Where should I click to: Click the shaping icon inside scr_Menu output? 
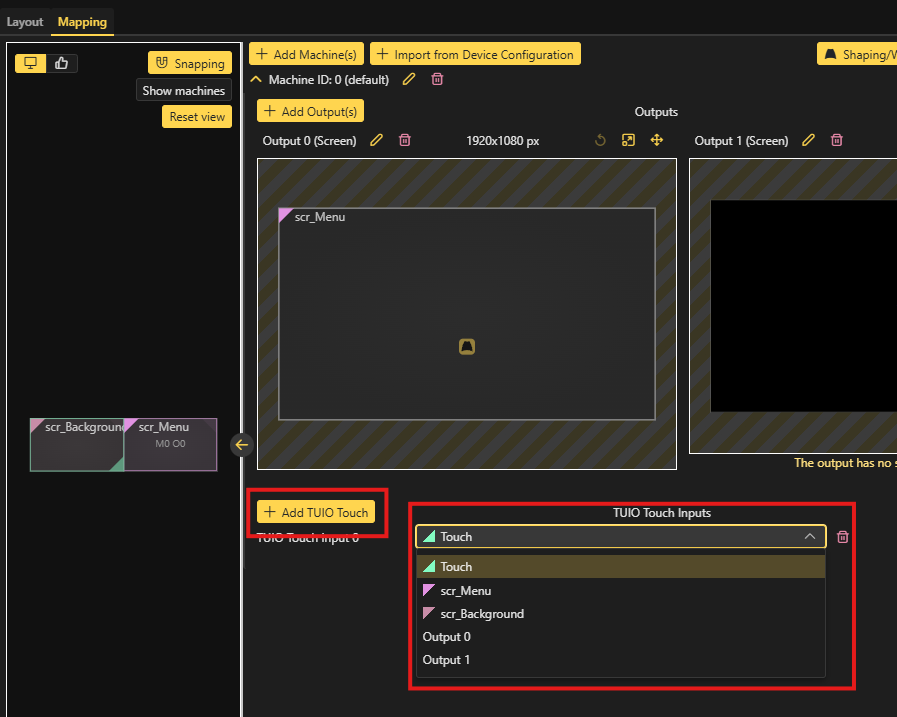[x=466, y=347]
